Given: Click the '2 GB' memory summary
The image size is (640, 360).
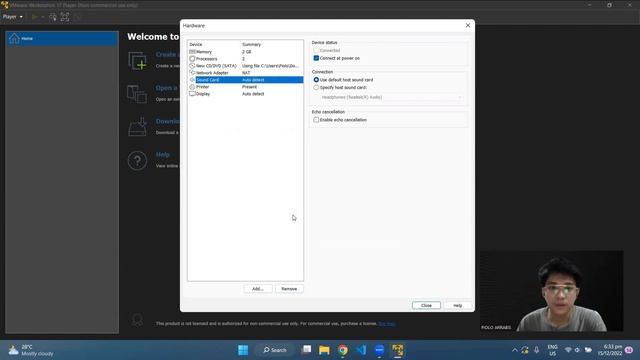Looking at the screenshot, I should click(x=247, y=52).
